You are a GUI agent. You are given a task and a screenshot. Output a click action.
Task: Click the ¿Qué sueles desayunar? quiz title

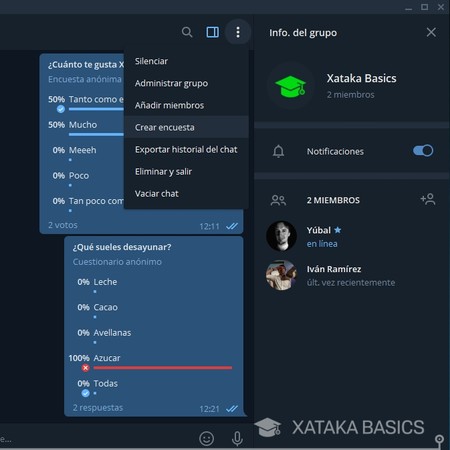(122, 247)
